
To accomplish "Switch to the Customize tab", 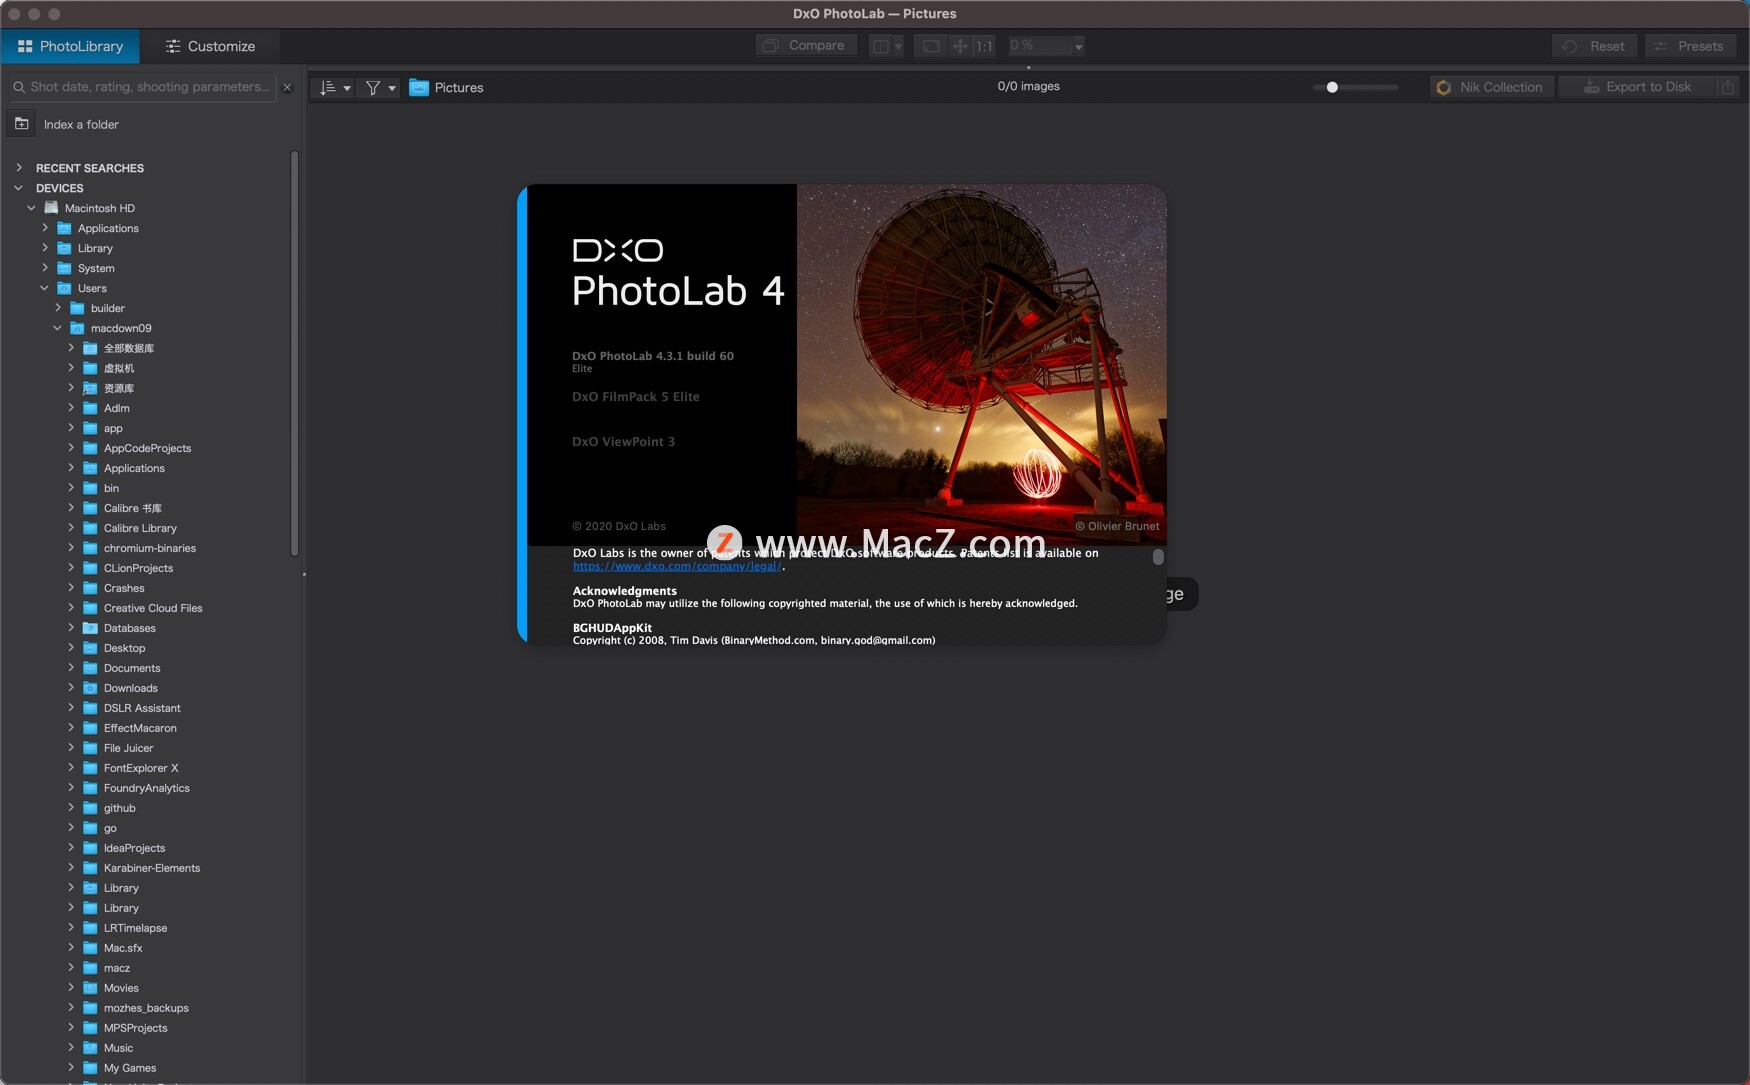I will pos(210,46).
